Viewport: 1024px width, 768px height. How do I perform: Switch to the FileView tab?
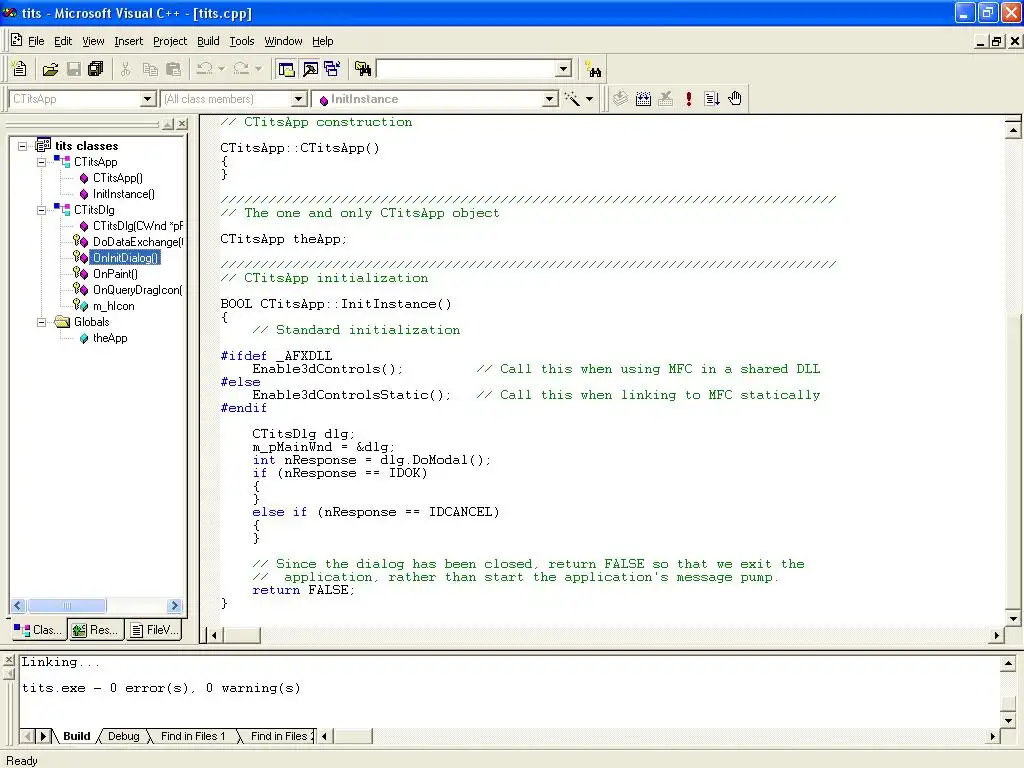[x=154, y=630]
